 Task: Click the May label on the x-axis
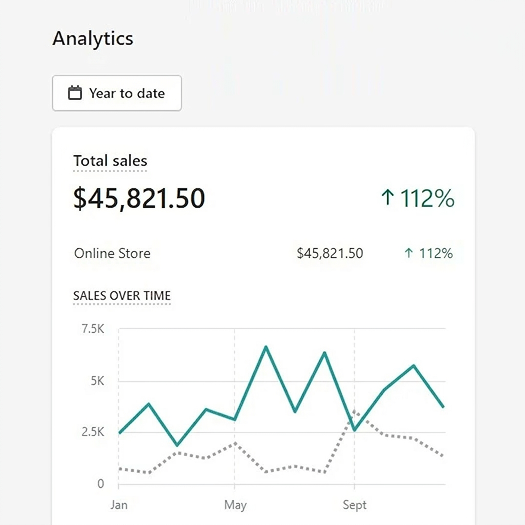coord(235,505)
